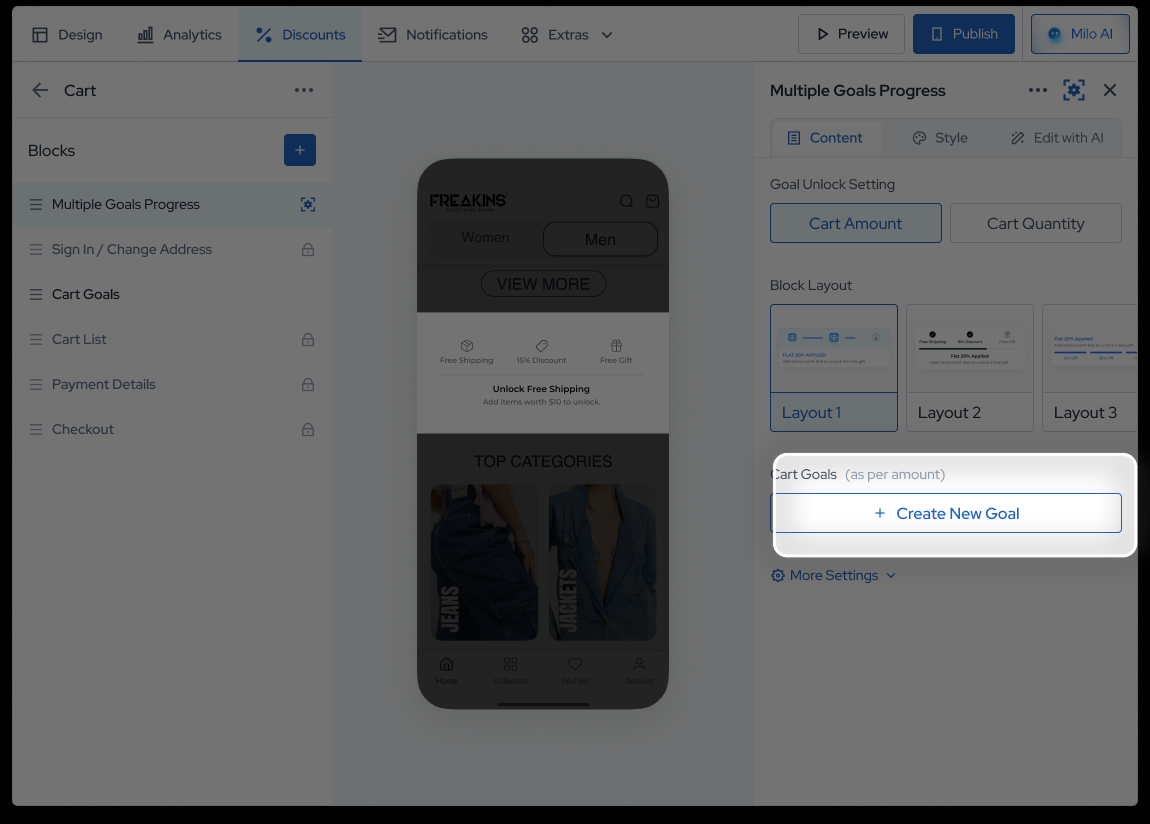Select Cart Quantity unlock setting

coord(1036,223)
